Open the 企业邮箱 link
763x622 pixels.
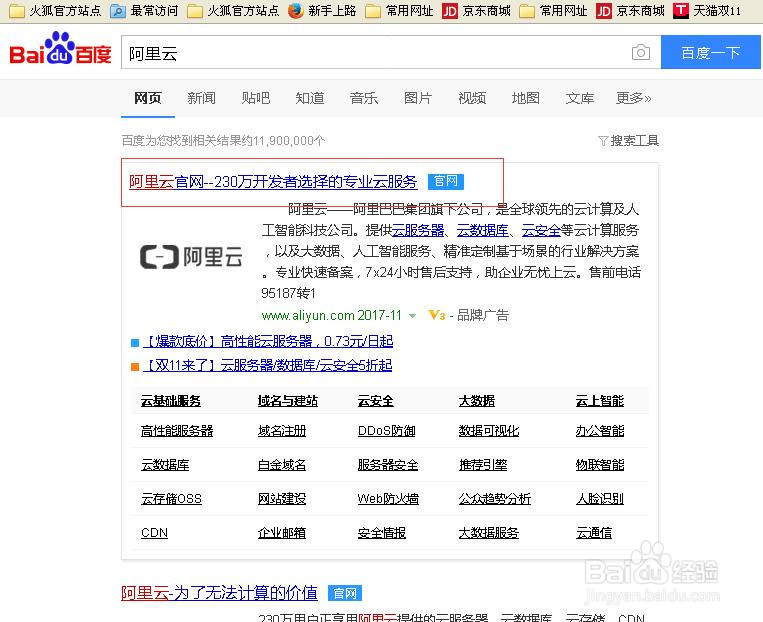point(282,533)
